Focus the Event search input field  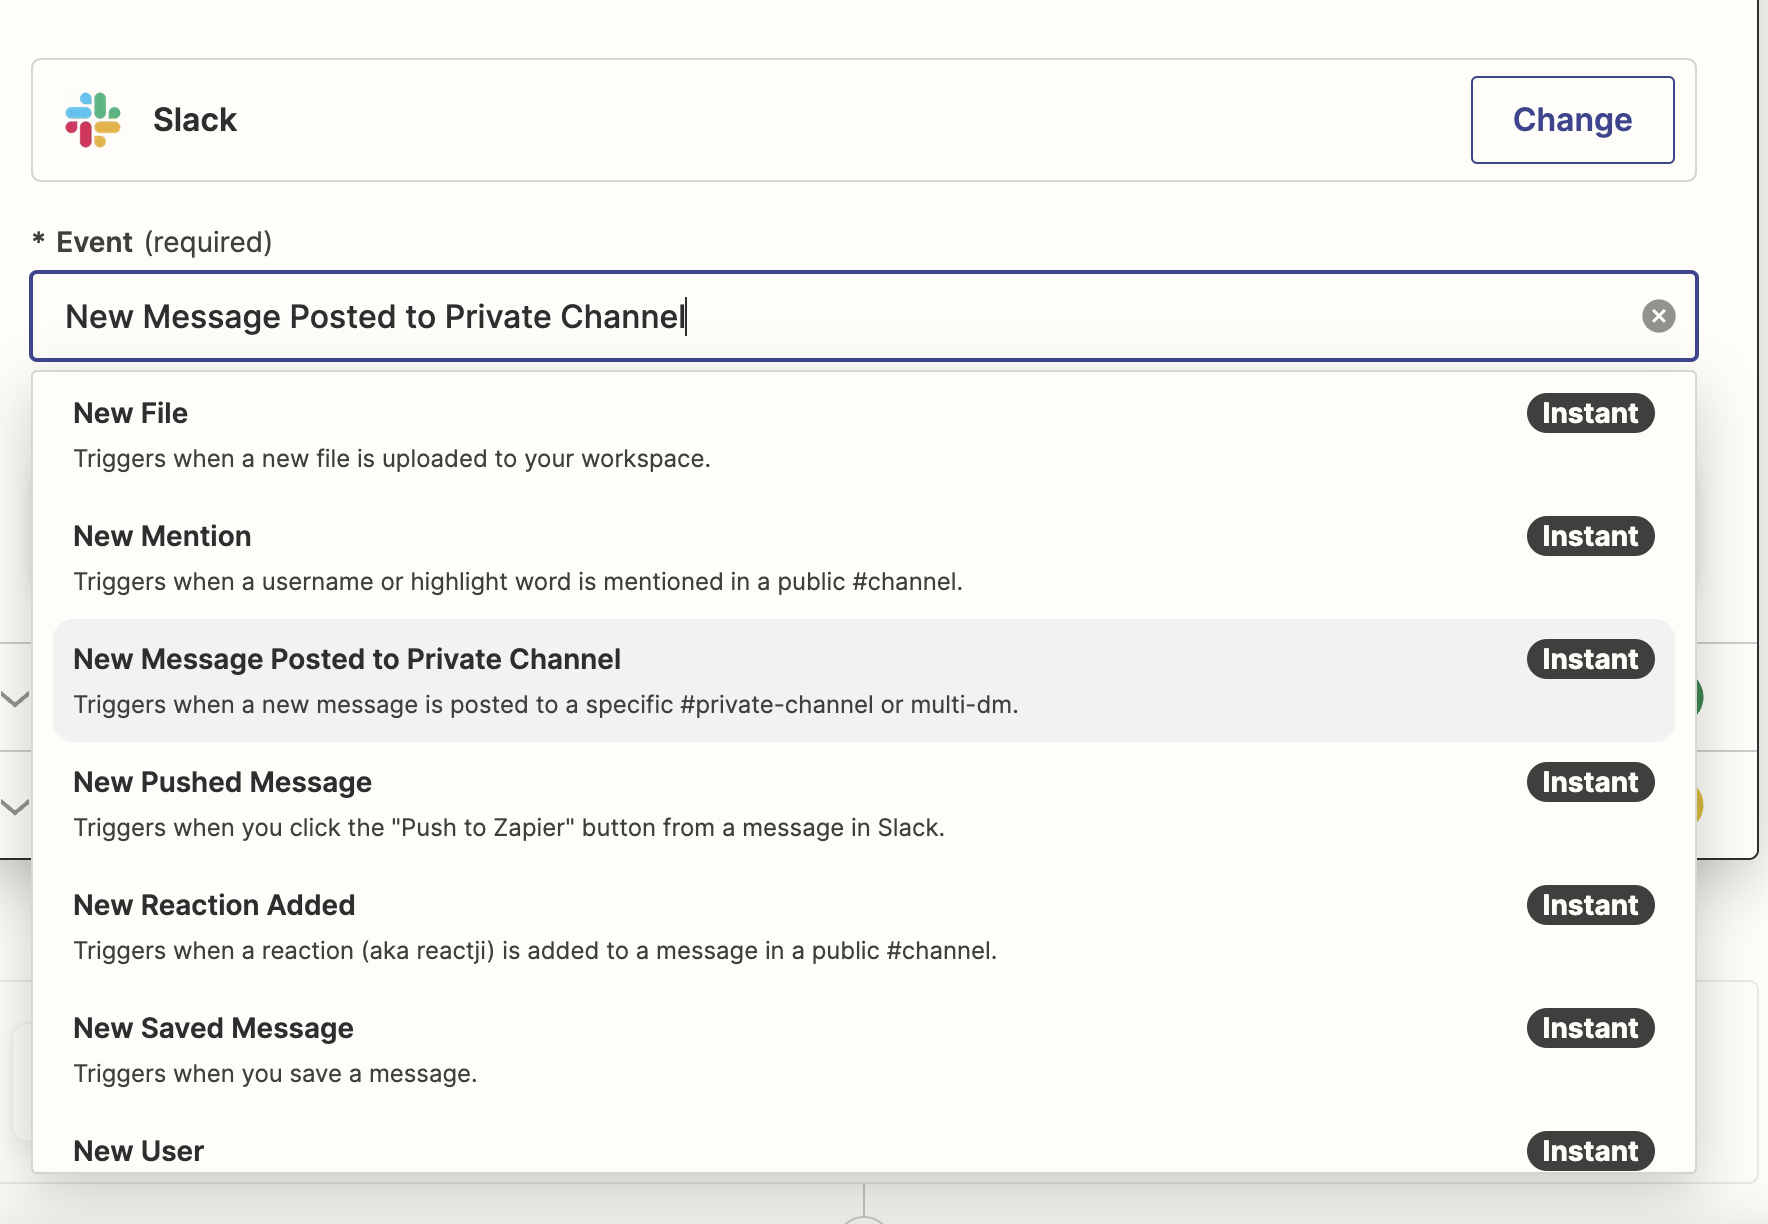(864, 316)
